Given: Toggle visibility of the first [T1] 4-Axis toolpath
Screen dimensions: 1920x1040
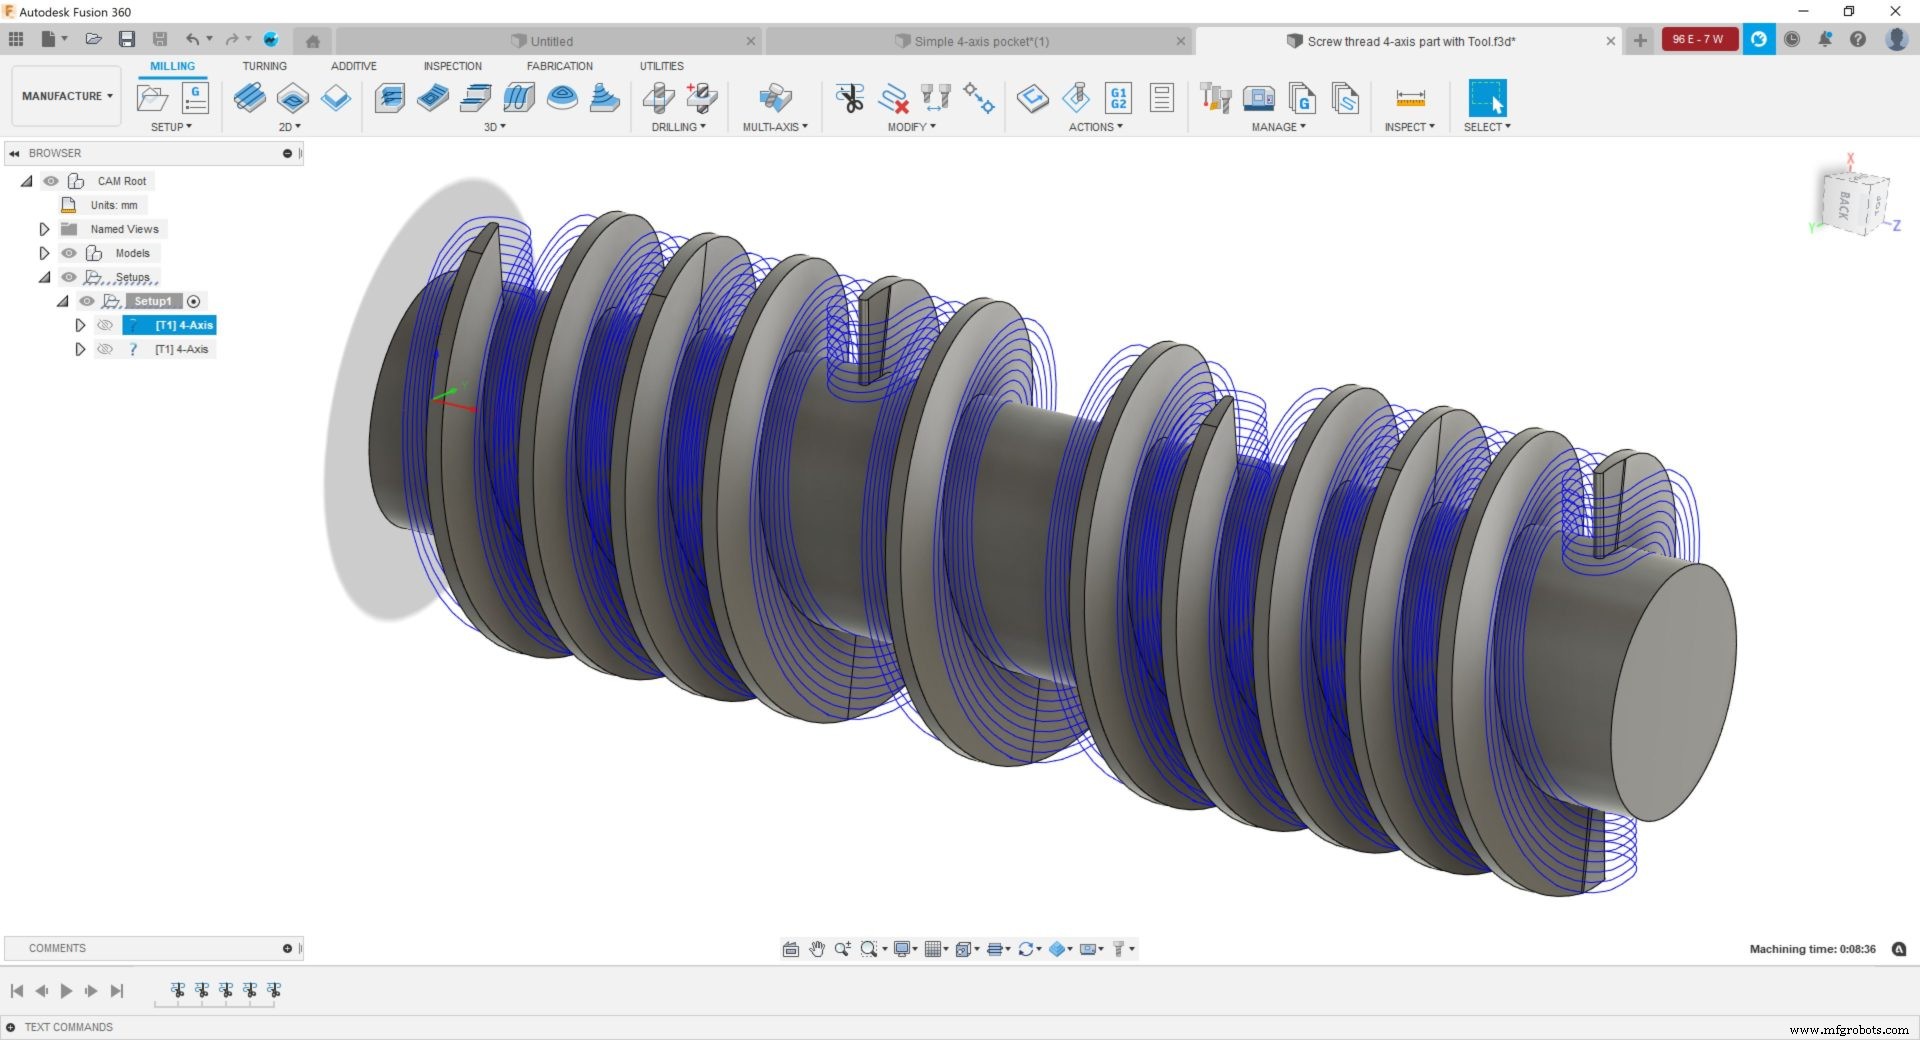Looking at the screenshot, I should click(105, 324).
